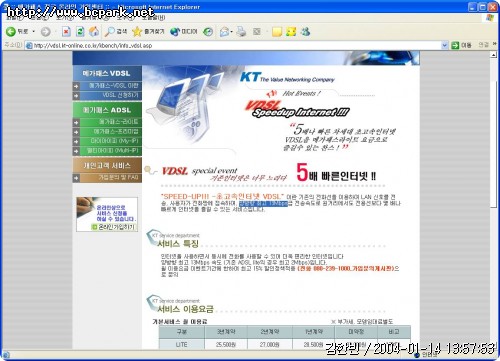Stop page loading with the red X icon
This screenshot has height=361, width=500.
pyautogui.click(x=66, y=32)
